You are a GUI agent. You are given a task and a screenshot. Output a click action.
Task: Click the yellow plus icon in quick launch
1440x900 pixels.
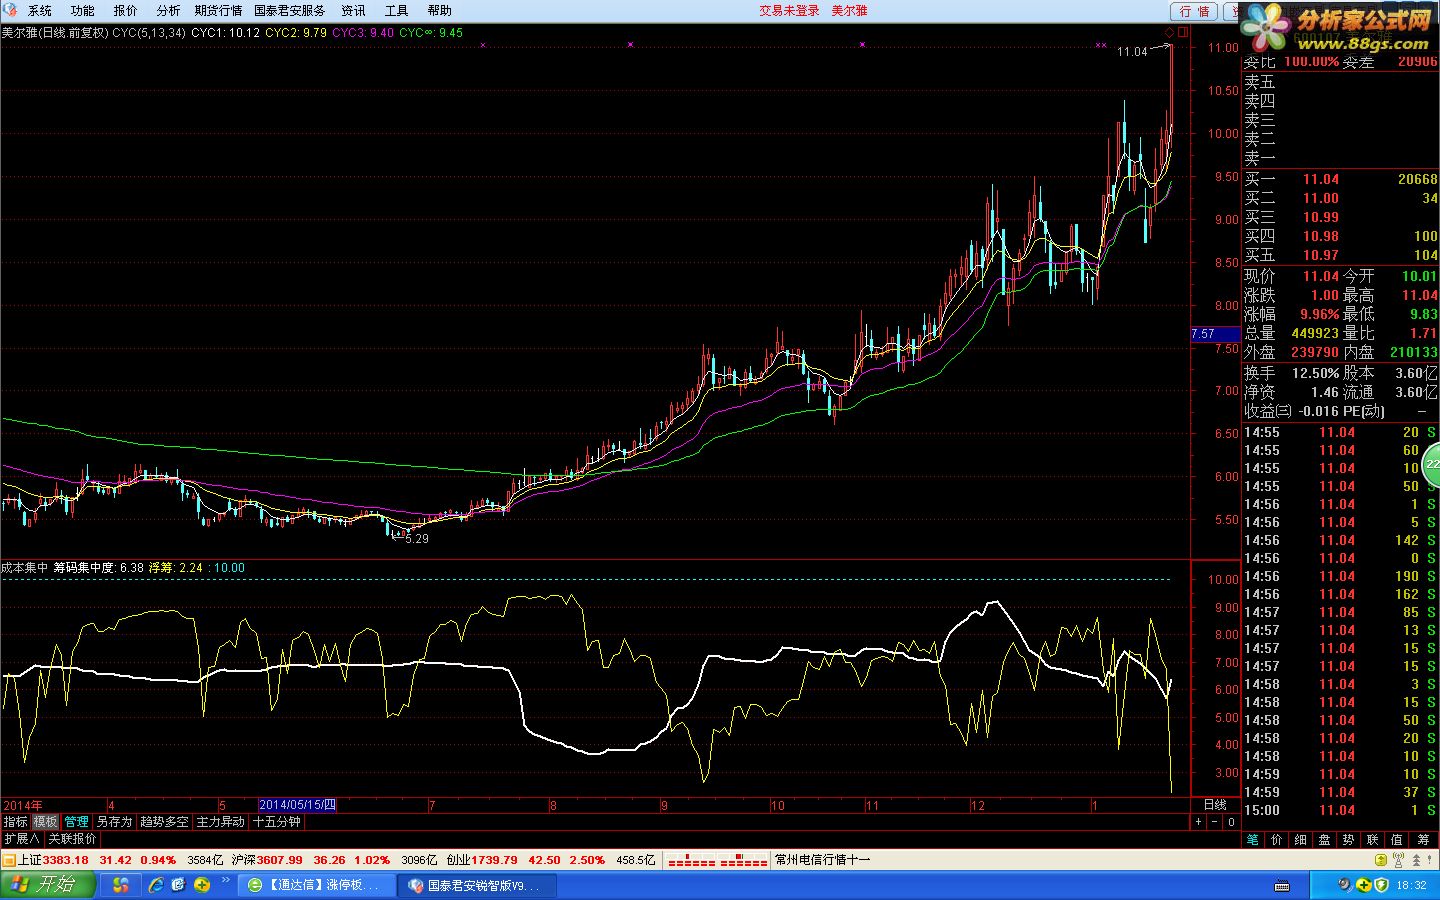click(202, 885)
